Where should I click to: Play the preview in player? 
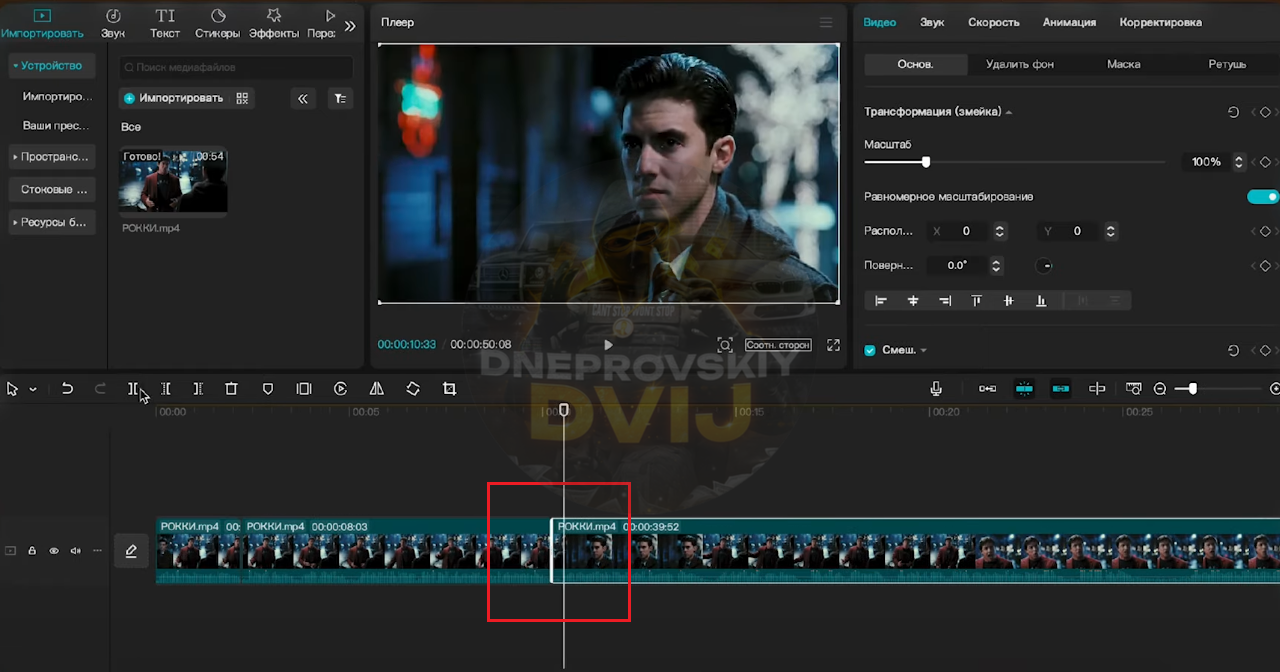pyautogui.click(x=608, y=345)
